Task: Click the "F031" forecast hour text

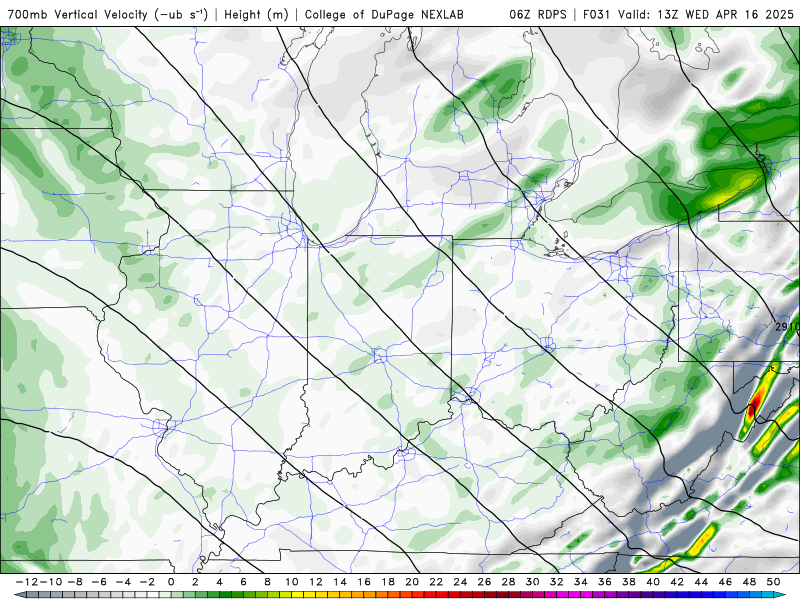Action: pos(596,14)
